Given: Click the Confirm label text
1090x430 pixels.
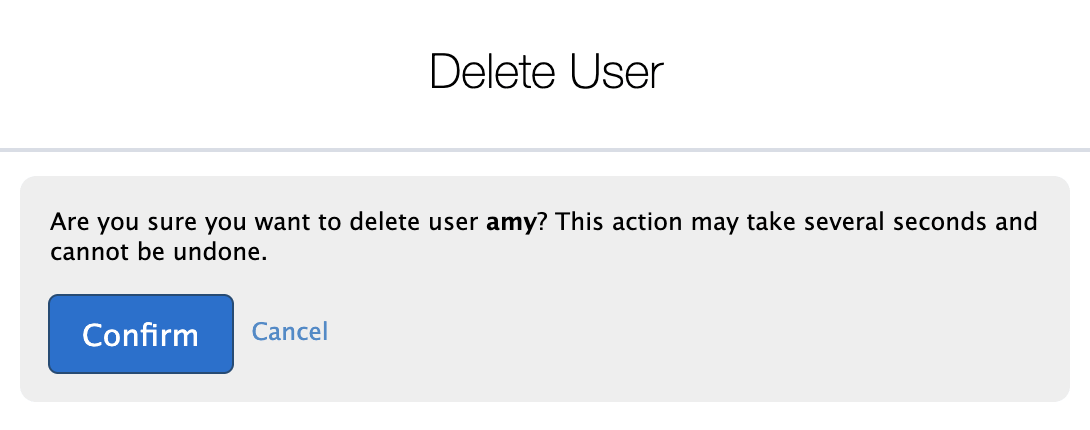Looking at the screenshot, I should (140, 335).
